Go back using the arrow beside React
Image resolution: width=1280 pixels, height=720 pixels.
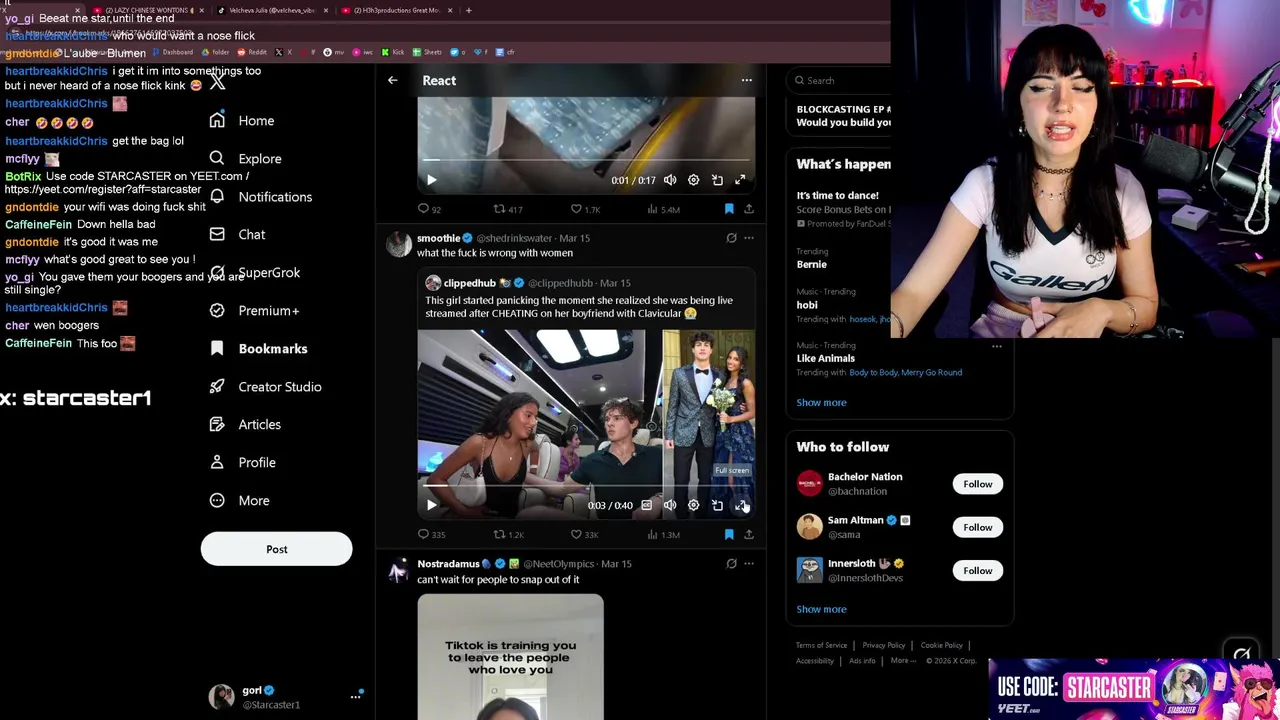pos(393,80)
